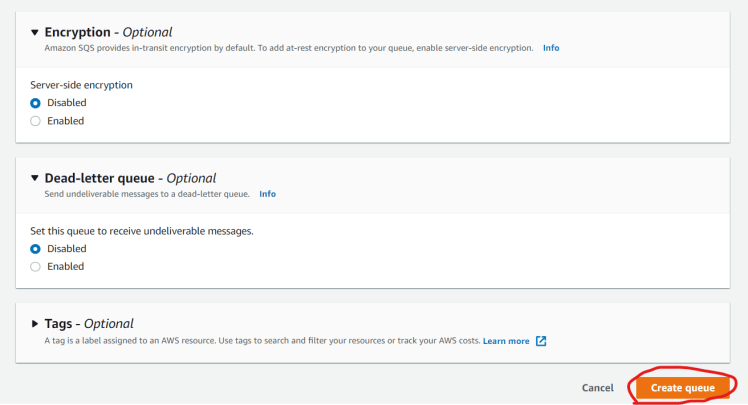748x405 pixels.
Task: Select Enabled for server-side encryption
Action: pyautogui.click(x=35, y=121)
